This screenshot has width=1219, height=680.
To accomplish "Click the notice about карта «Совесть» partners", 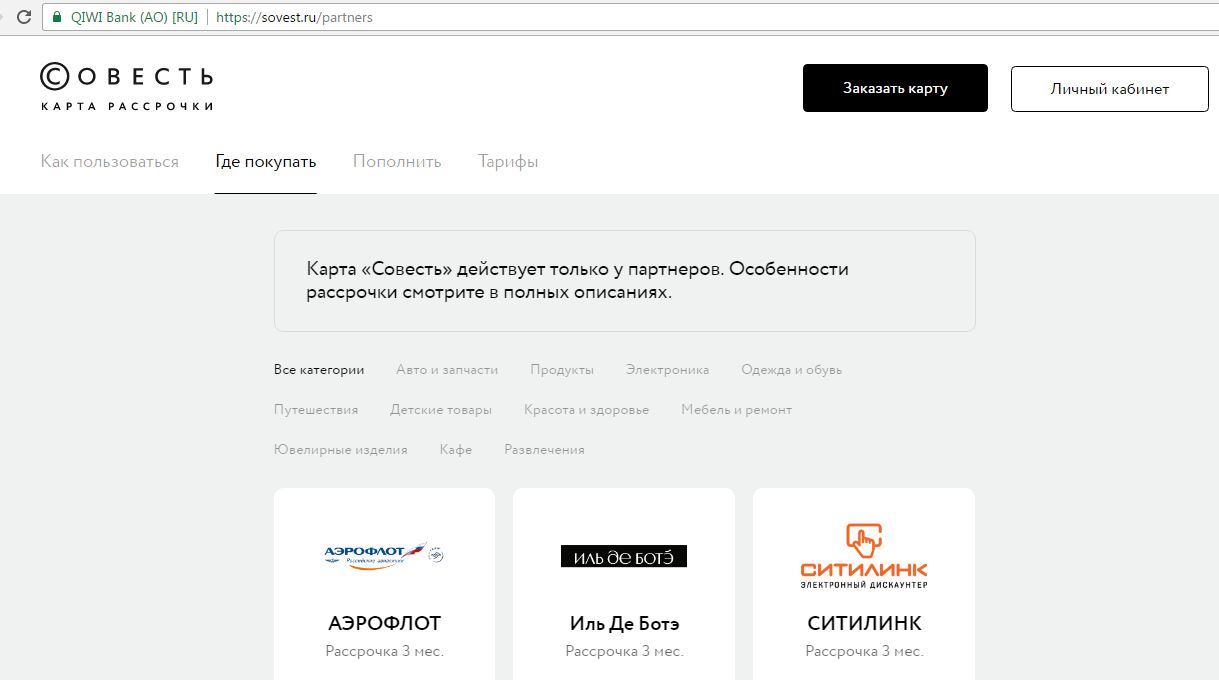I will 625,281.
